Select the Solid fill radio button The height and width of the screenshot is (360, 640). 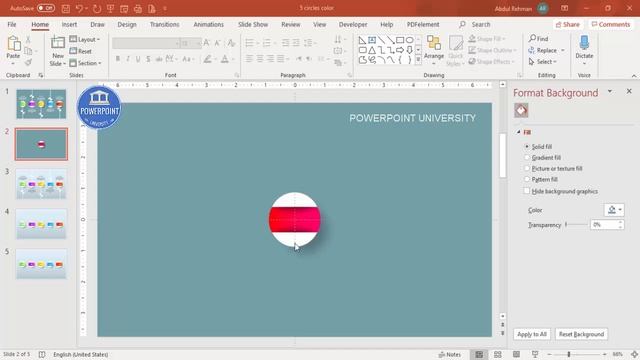(x=527, y=147)
